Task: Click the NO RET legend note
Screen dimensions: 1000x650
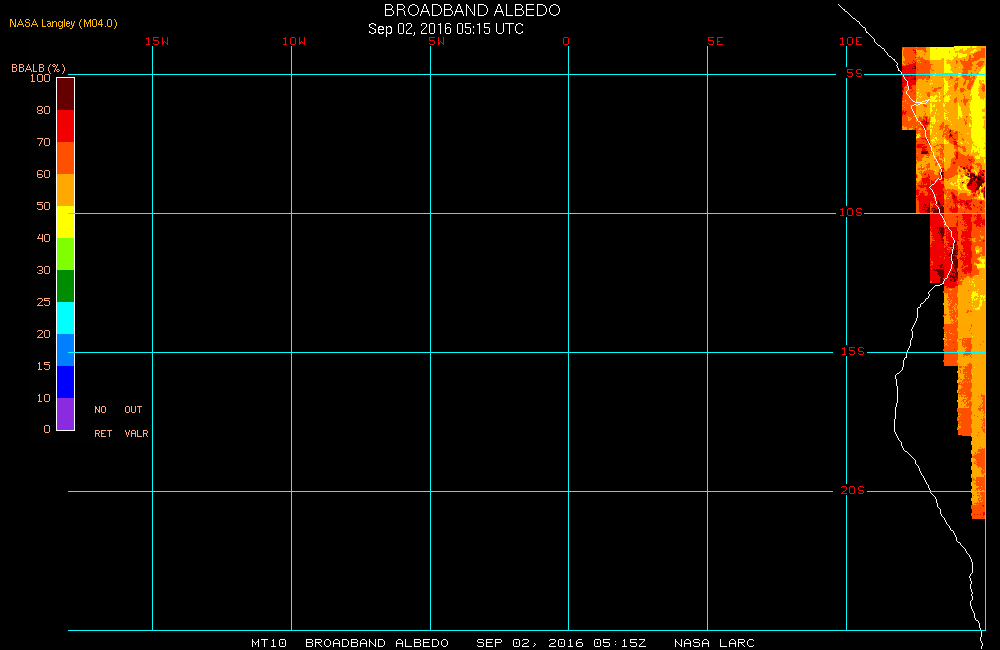Action: click(x=103, y=422)
